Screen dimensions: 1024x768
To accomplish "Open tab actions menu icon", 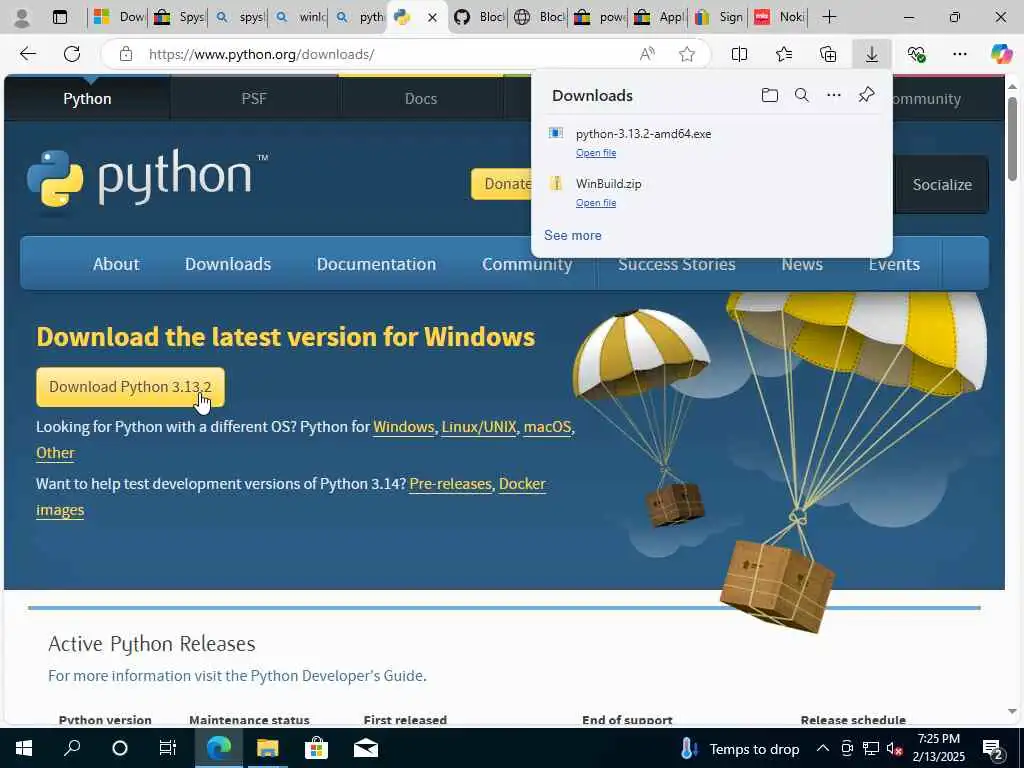I will pos(59,18).
